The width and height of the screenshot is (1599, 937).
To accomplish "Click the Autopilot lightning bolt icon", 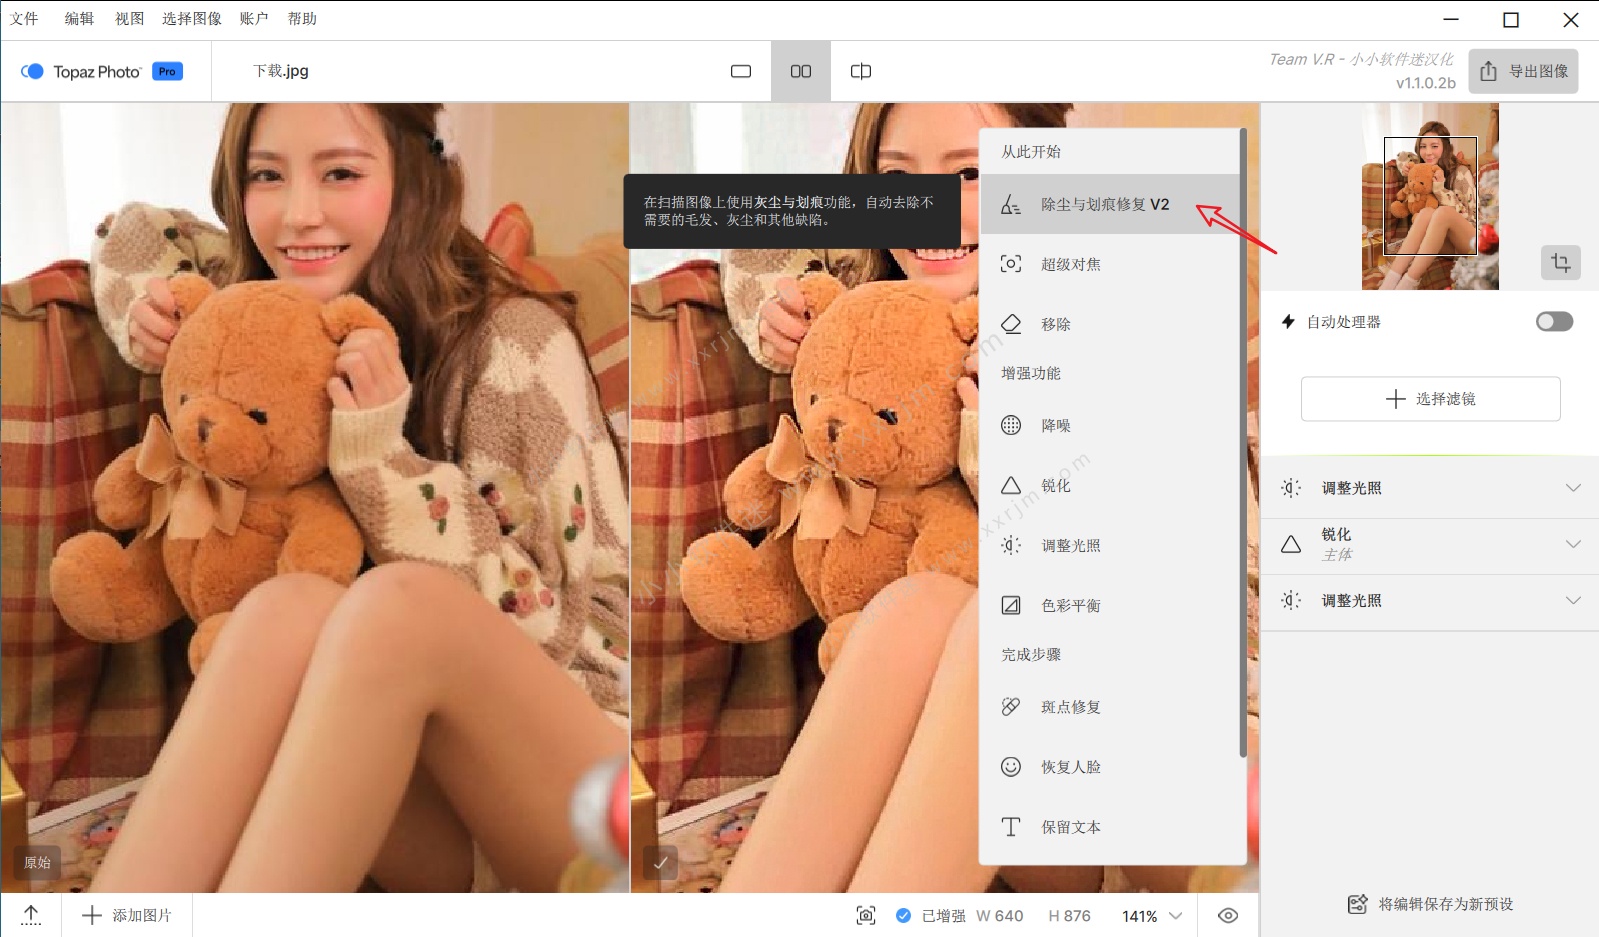I will coord(1288,322).
